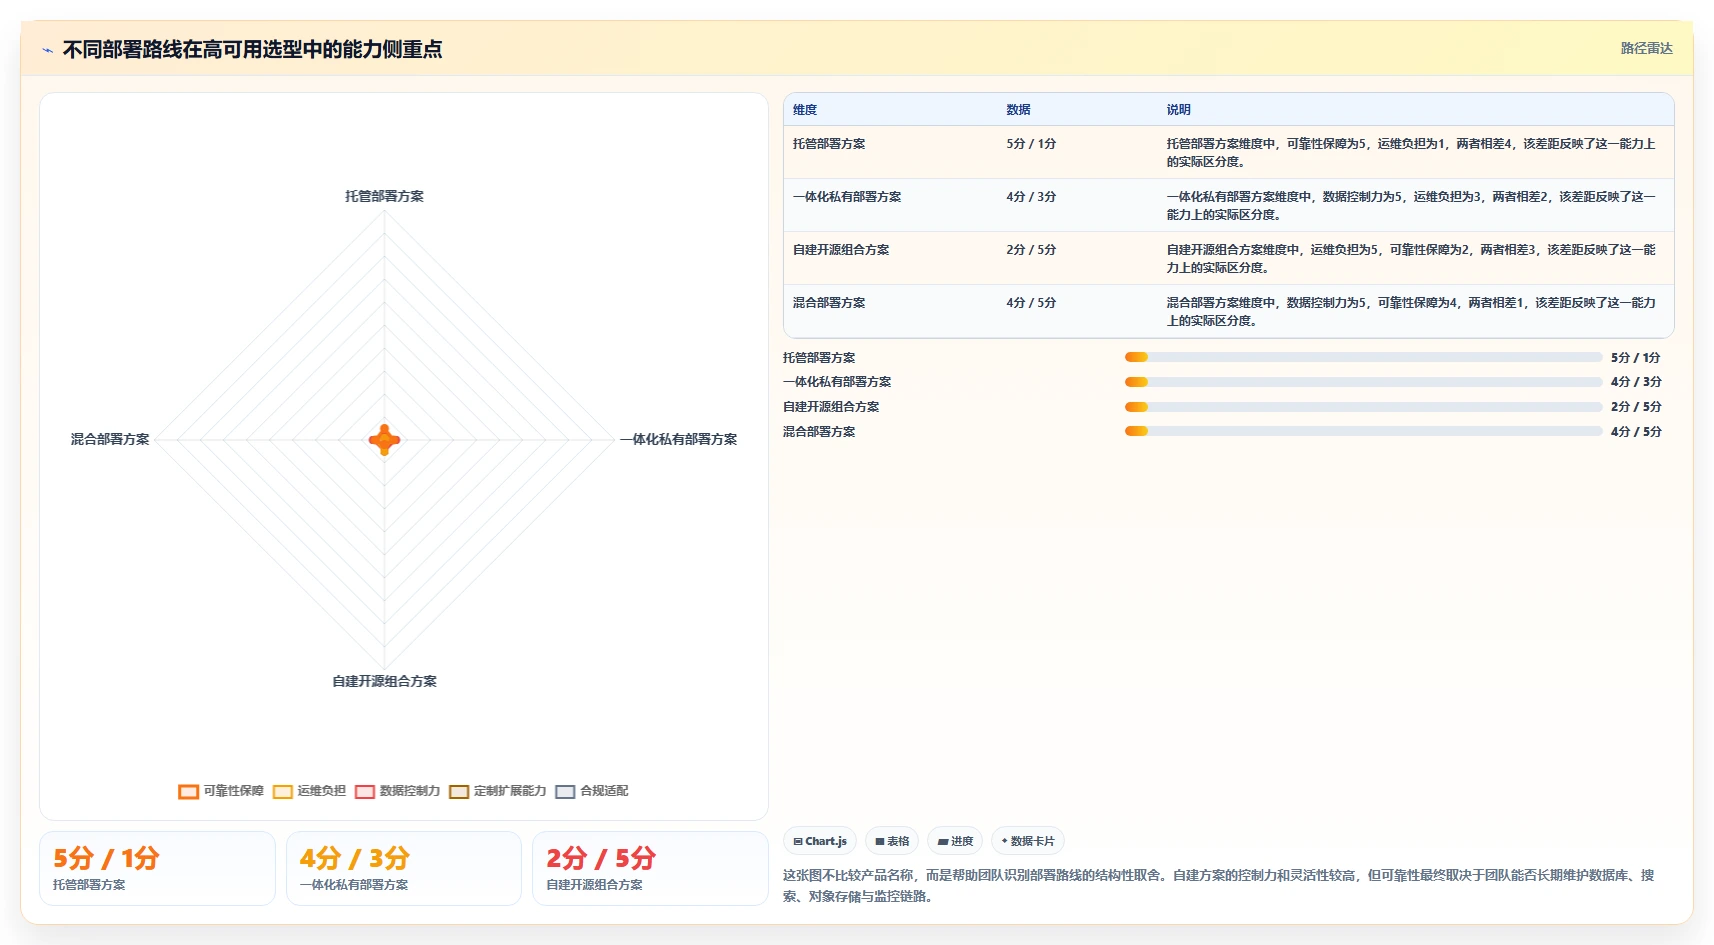
Task: Click the chart title 不同部署路线在高可用选型中的能力侧重点
Action: [252, 49]
